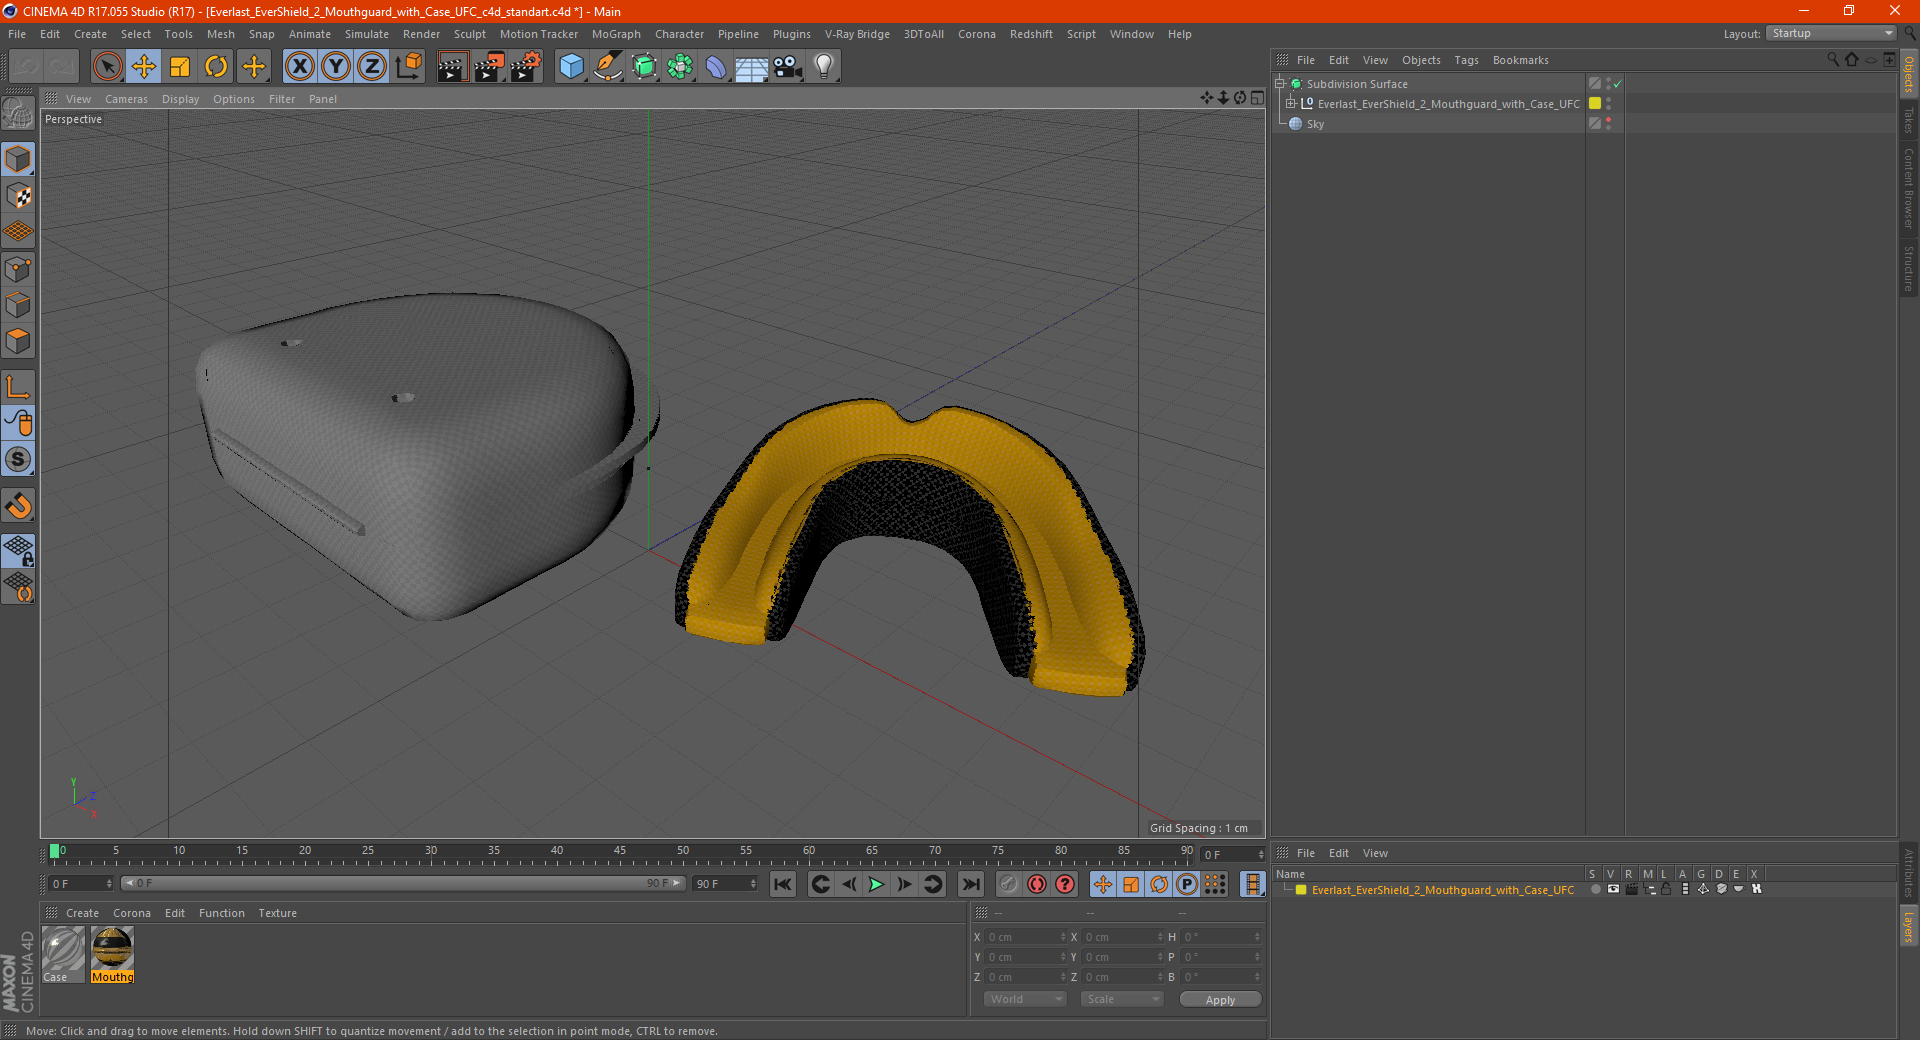
Task: Add a Camera object
Action: (x=787, y=67)
